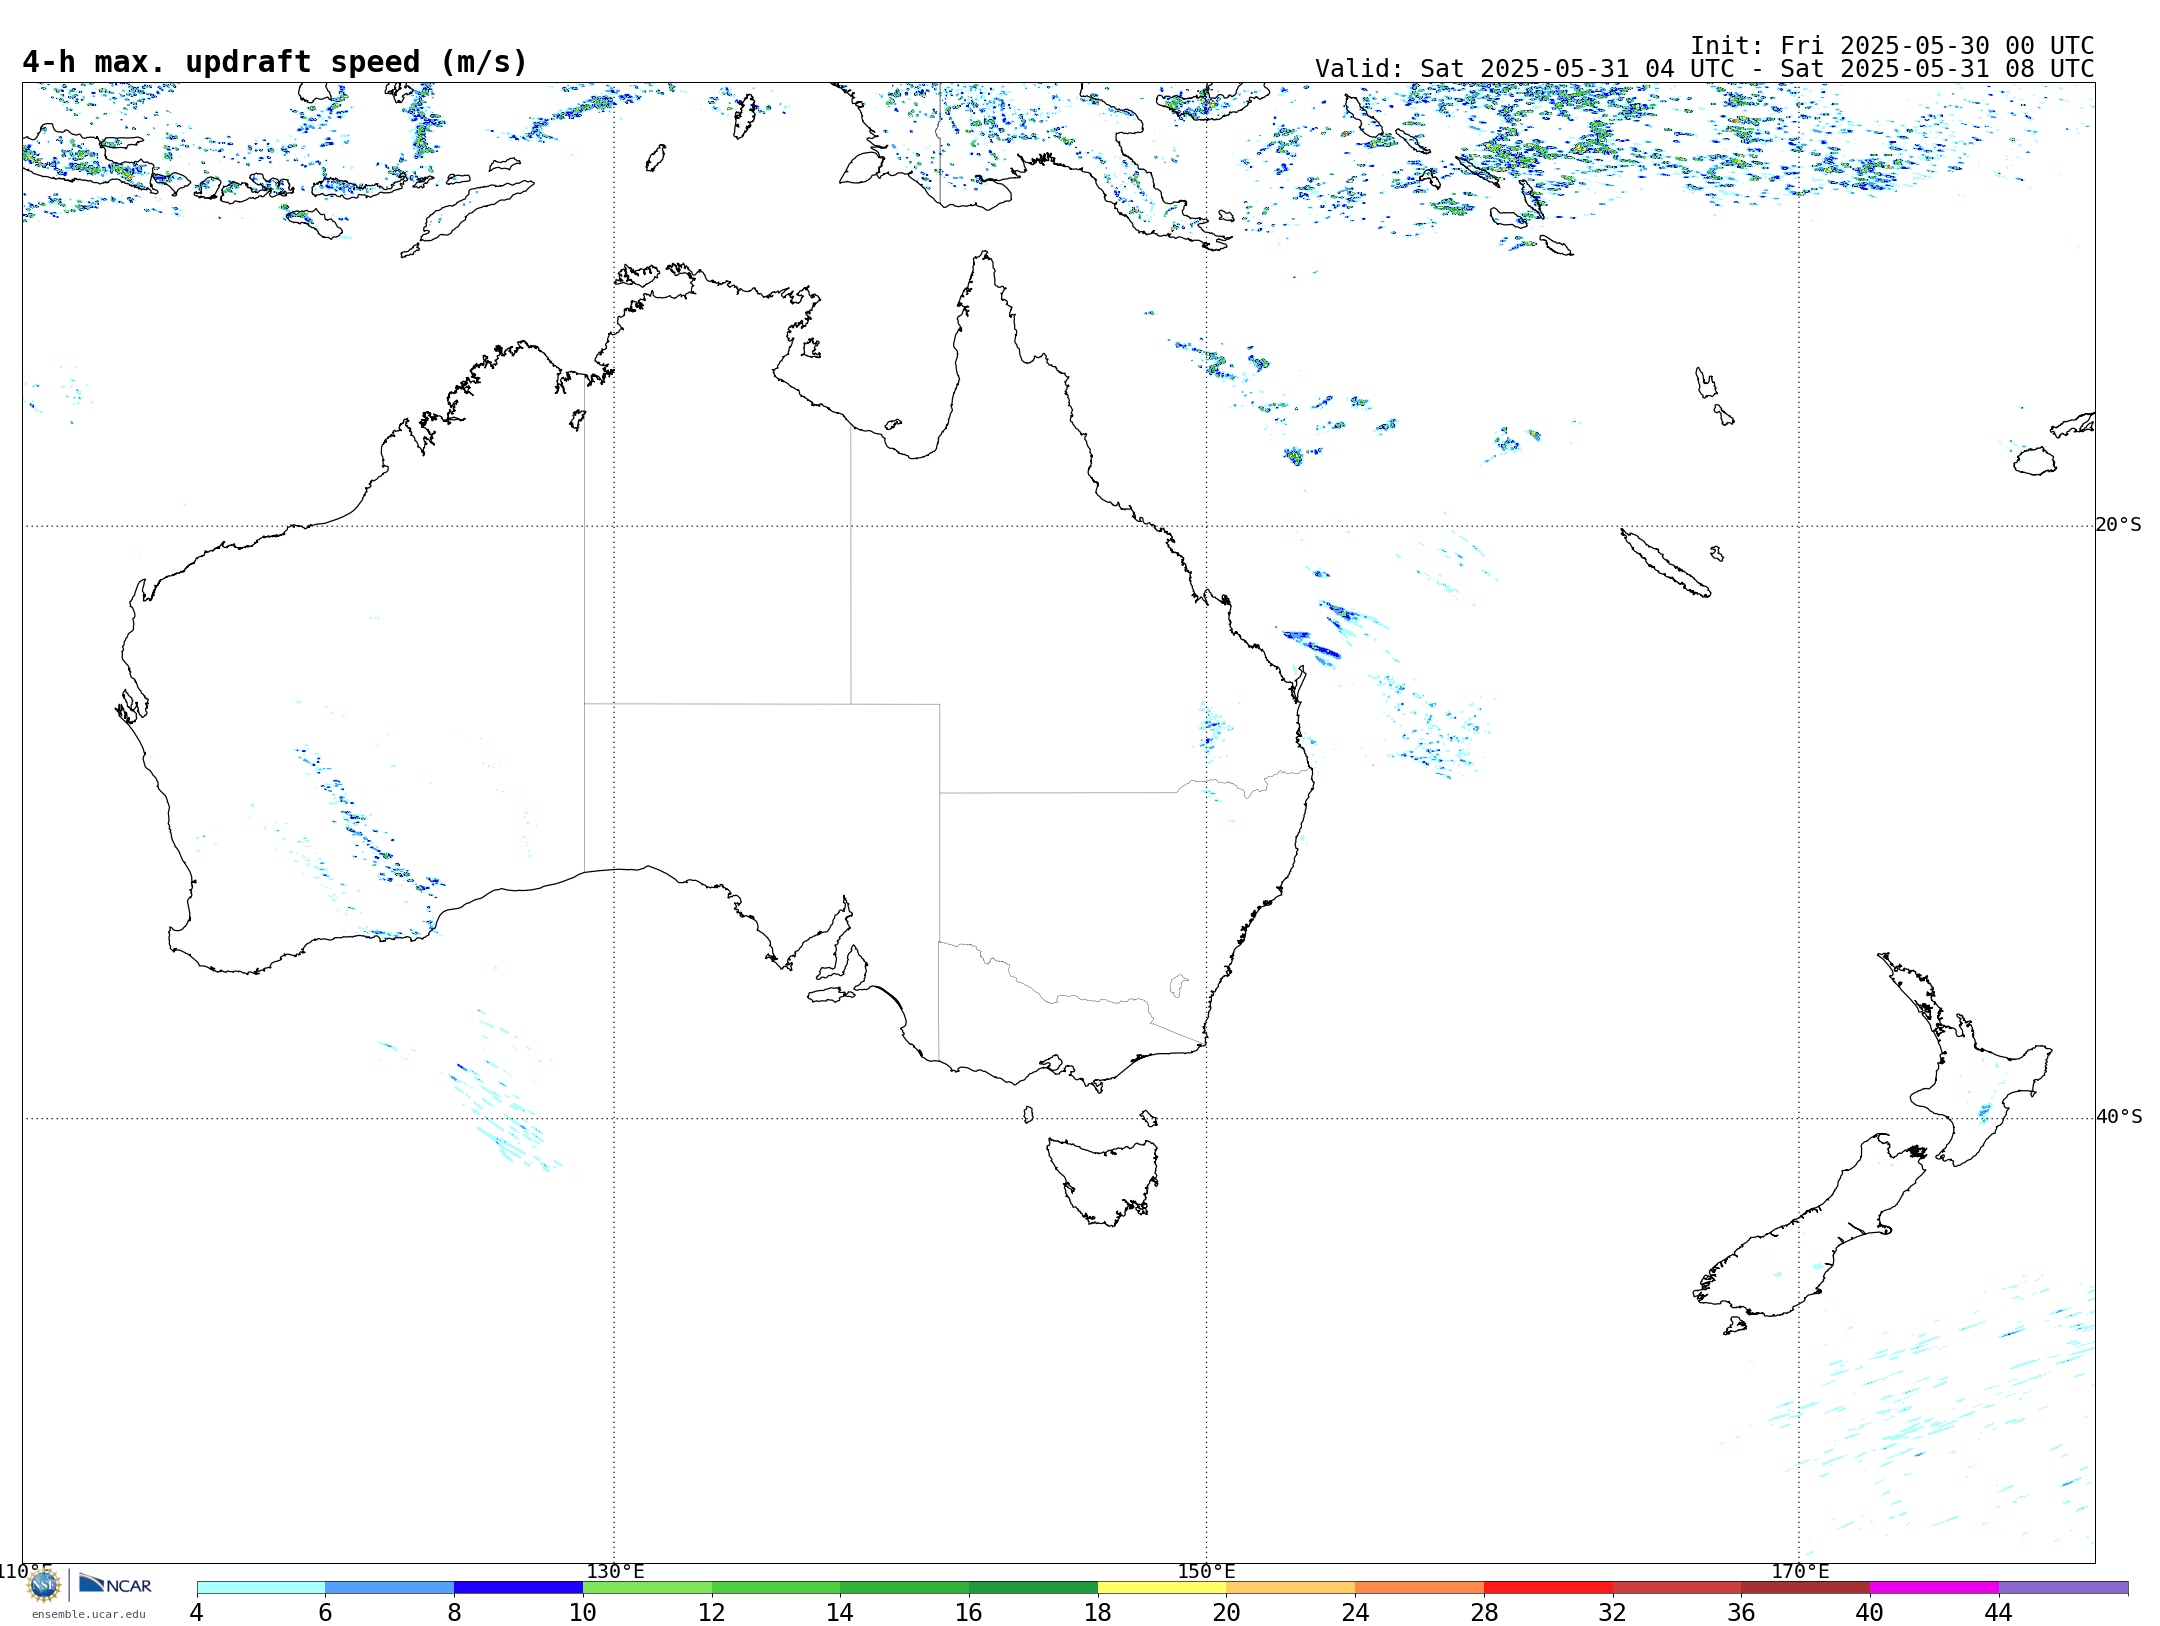Click the Init time 'Fri 2025-05-30 00 UTC'
The image size is (2160, 1626).
click(1937, 46)
